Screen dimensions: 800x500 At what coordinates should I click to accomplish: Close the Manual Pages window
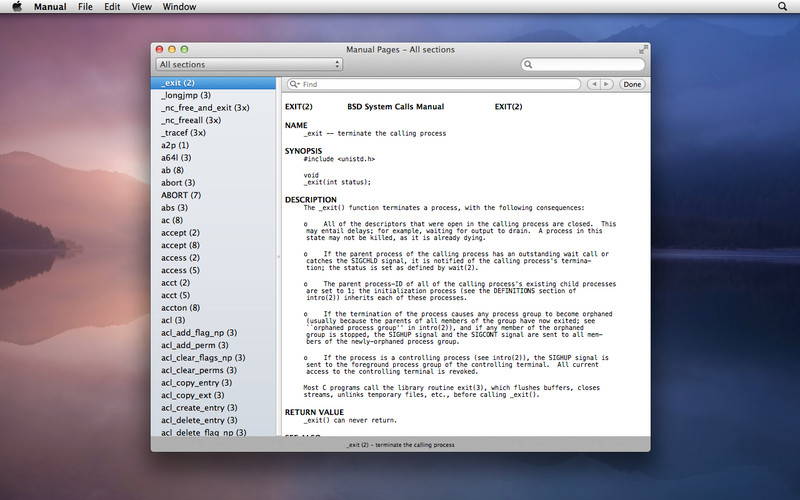click(x=159, y=49)
